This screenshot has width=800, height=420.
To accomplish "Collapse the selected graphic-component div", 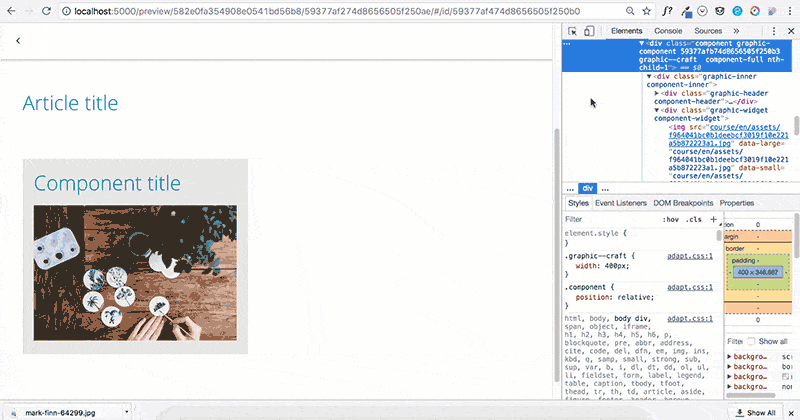I will (x=642, y=43).
